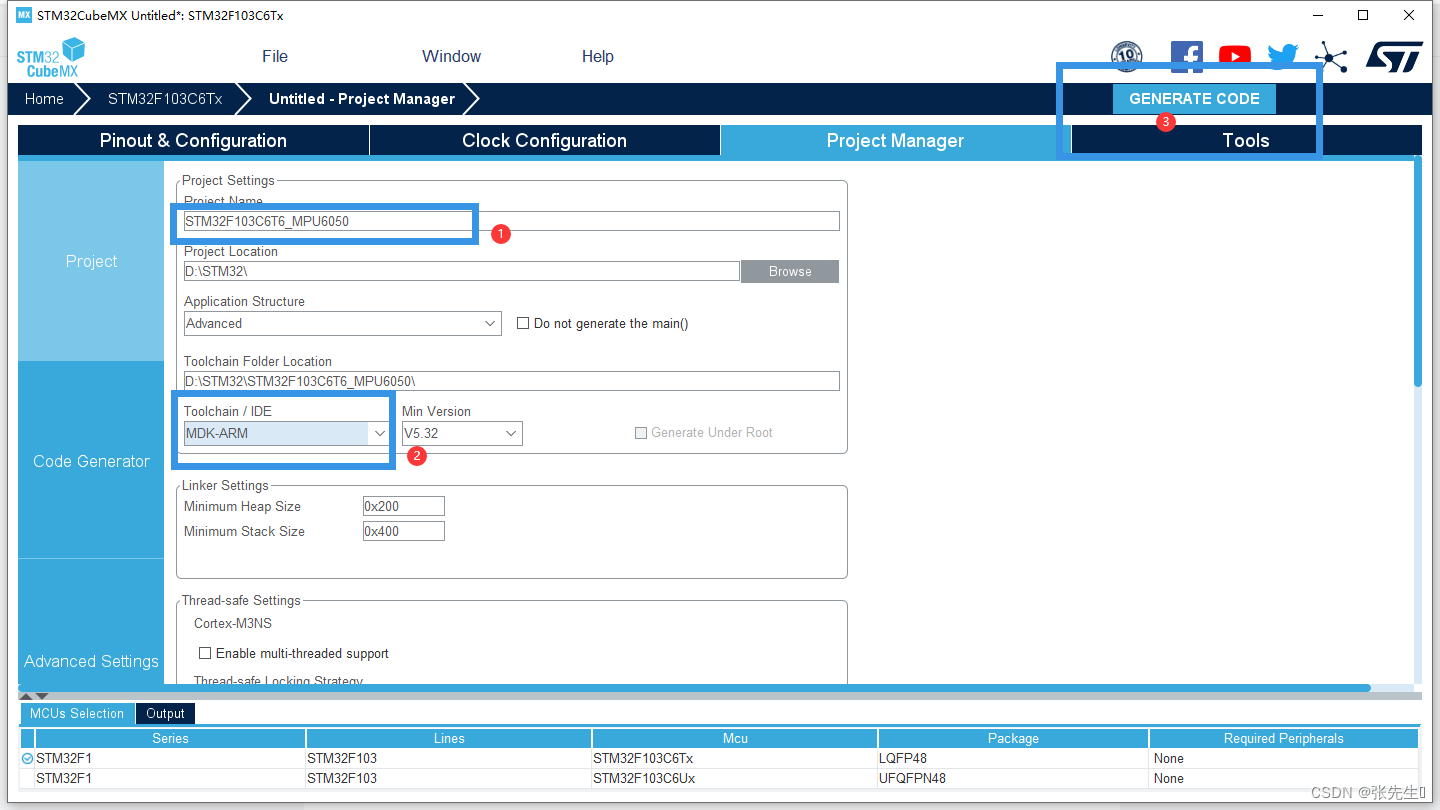Screen dimensions: 1440x810
Task: Click the Minimum Stack Size field
Action: pyautogui.click(x=404, y=531)
